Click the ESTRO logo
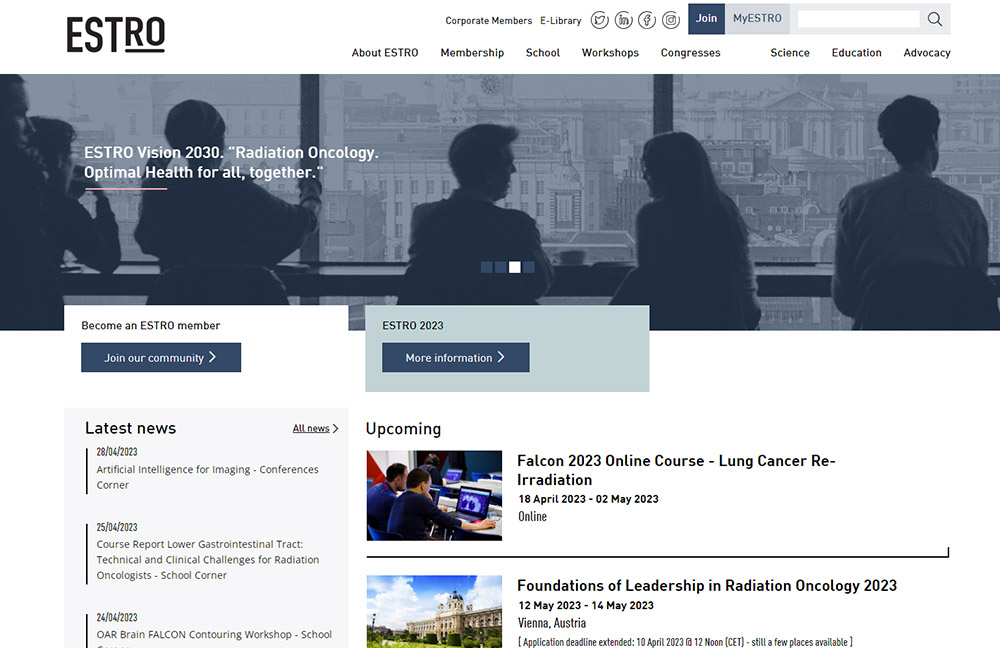This screenshot has width=1000, height=648. point(115,34)
